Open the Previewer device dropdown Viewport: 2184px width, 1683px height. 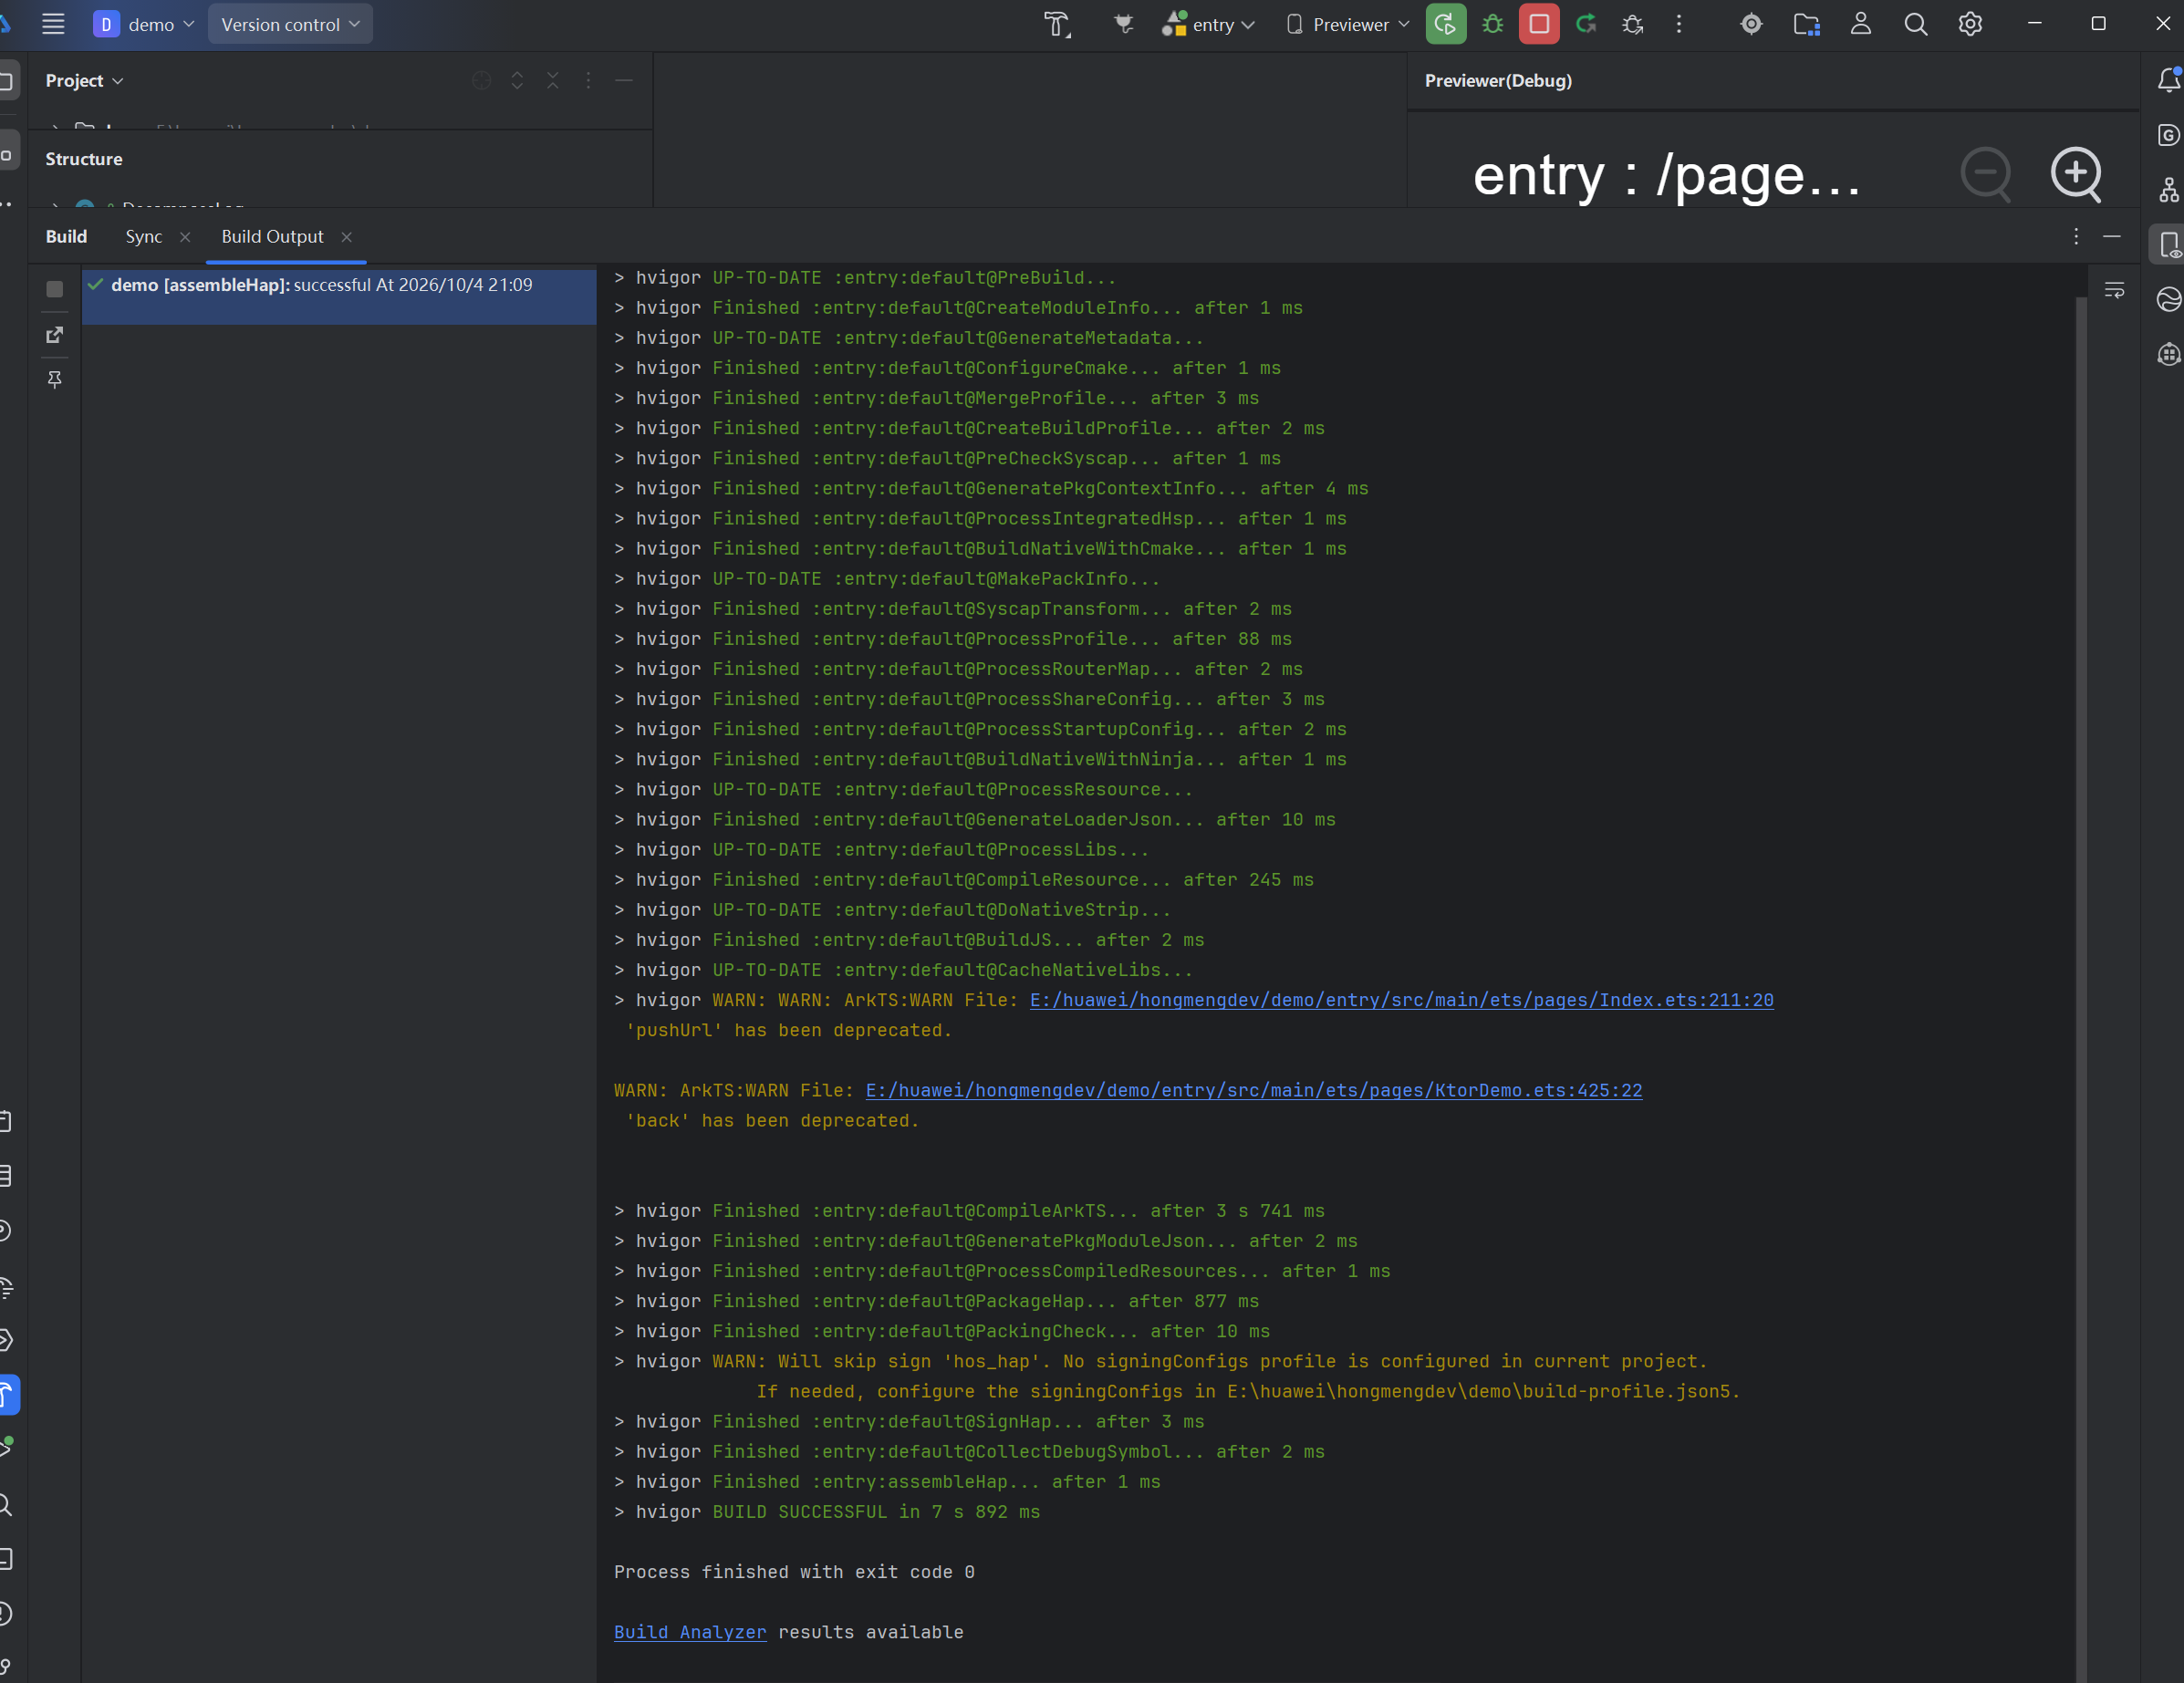point(1348,24)
